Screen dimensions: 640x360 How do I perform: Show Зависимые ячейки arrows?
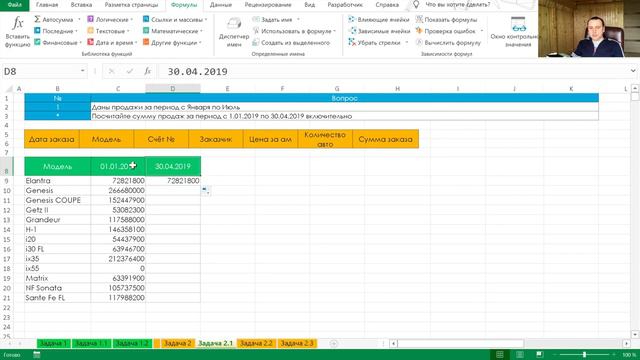pyautogui.click(x=379, y=31)
